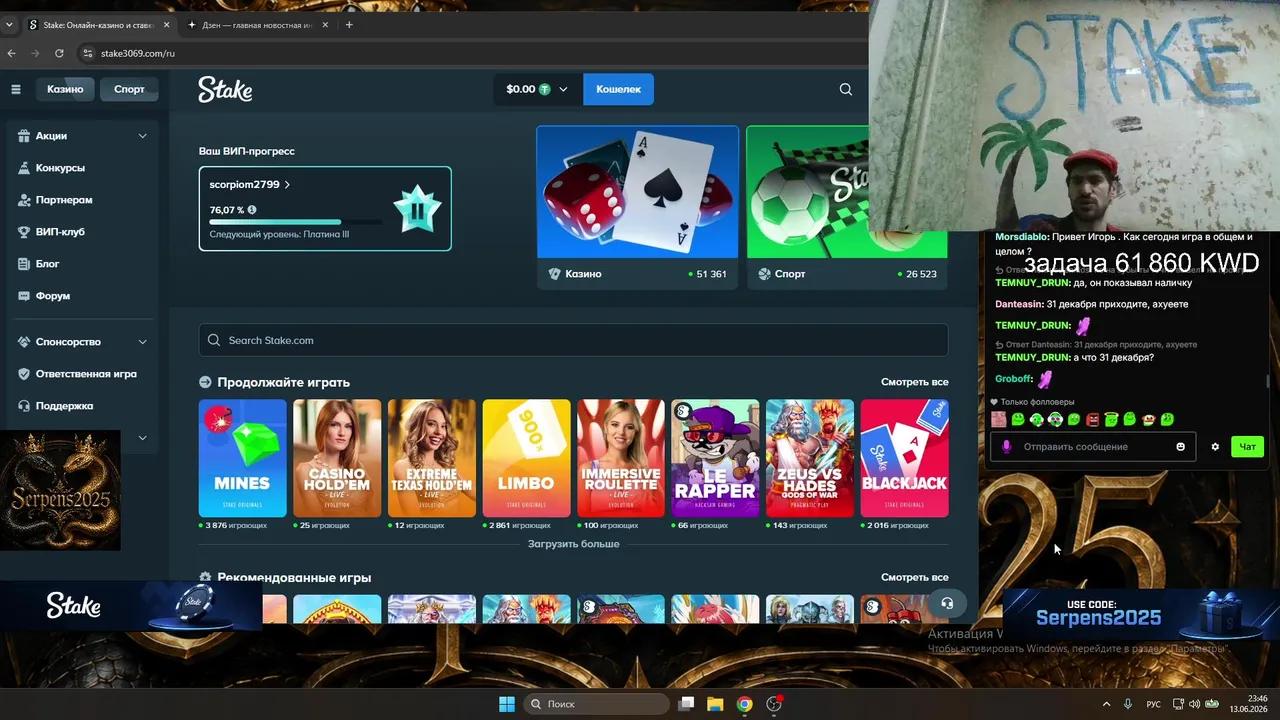Switch to the Stake browser tab
1280x720 pixels.
pyautogui.click(x=98, y=25)
